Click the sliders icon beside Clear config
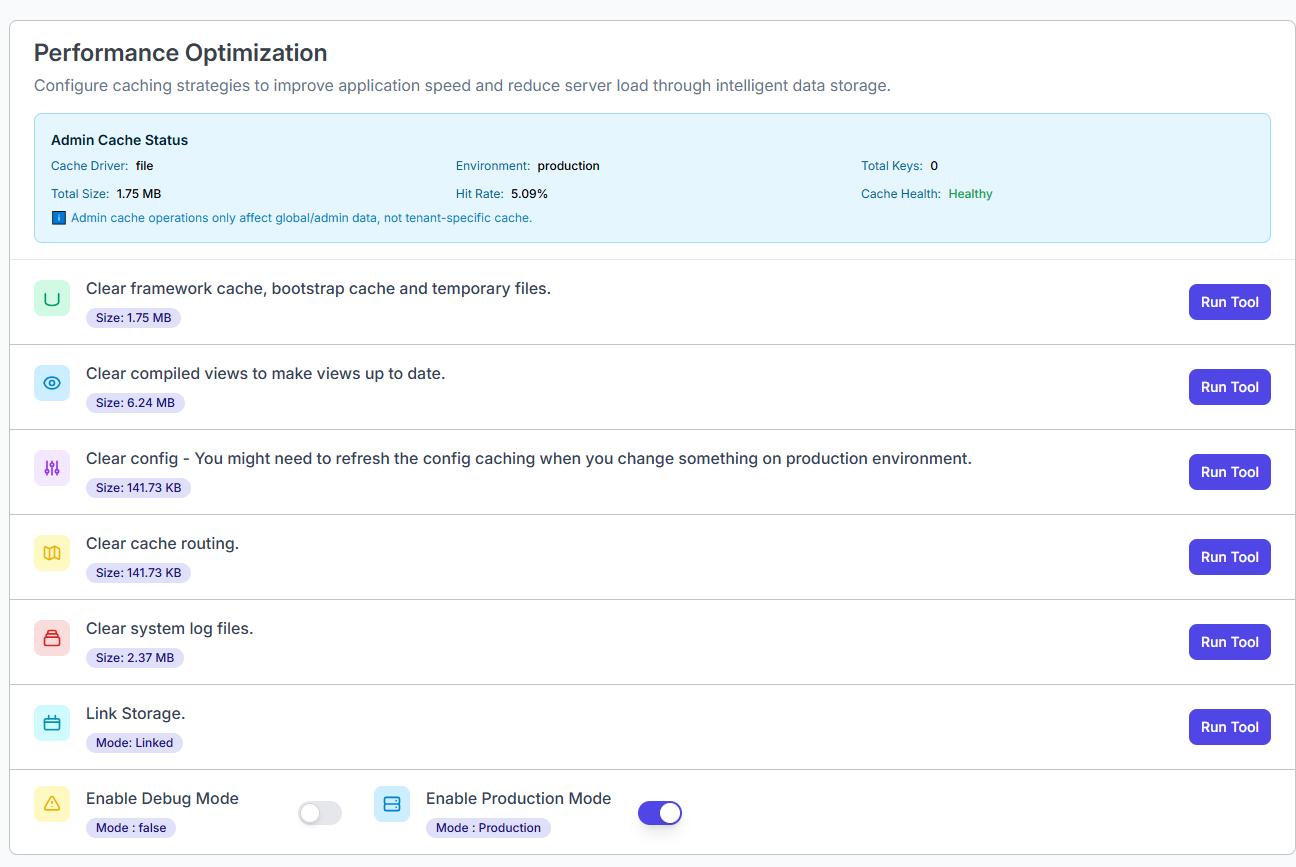 coord(52,468)
